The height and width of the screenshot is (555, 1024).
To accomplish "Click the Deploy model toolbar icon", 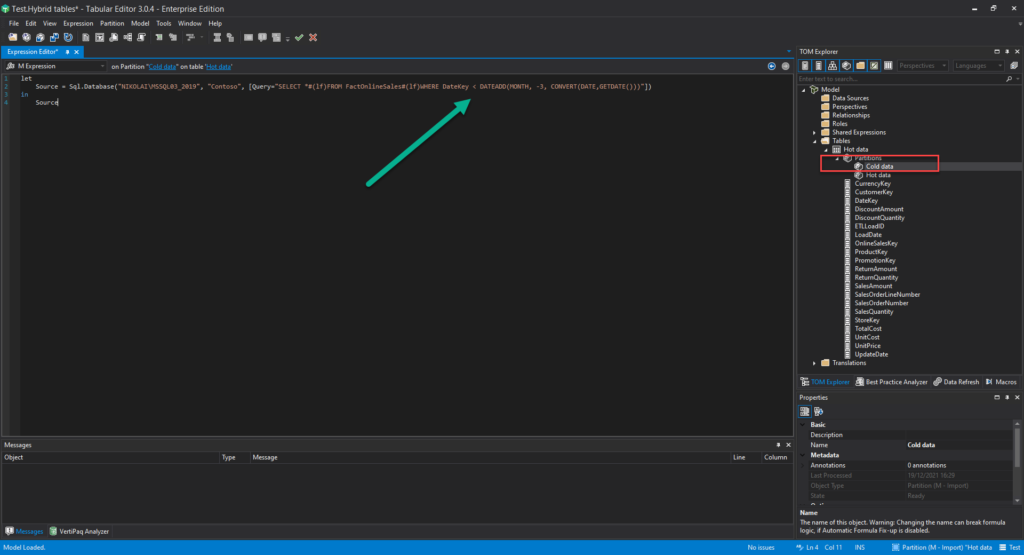I will 54,38.
